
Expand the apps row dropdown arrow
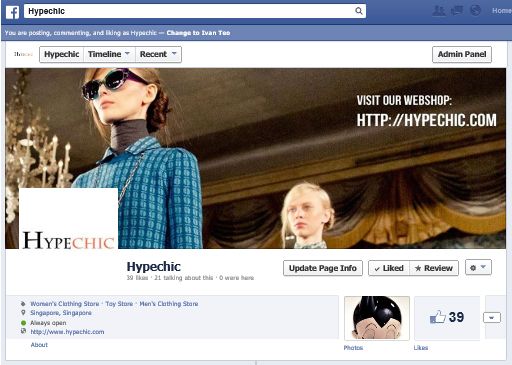tap(492, 318)
